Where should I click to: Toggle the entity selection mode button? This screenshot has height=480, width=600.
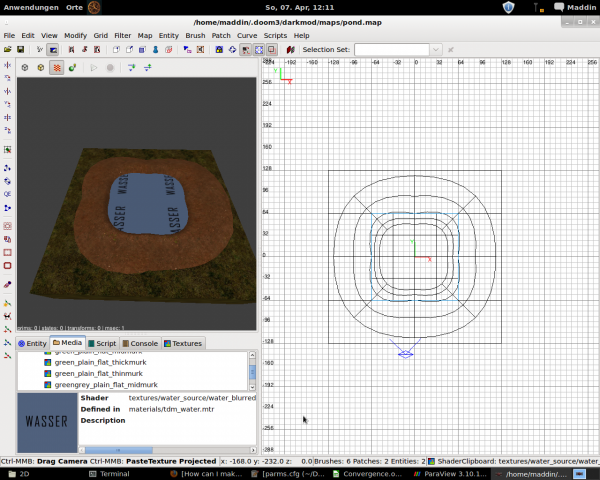(53, 50)
